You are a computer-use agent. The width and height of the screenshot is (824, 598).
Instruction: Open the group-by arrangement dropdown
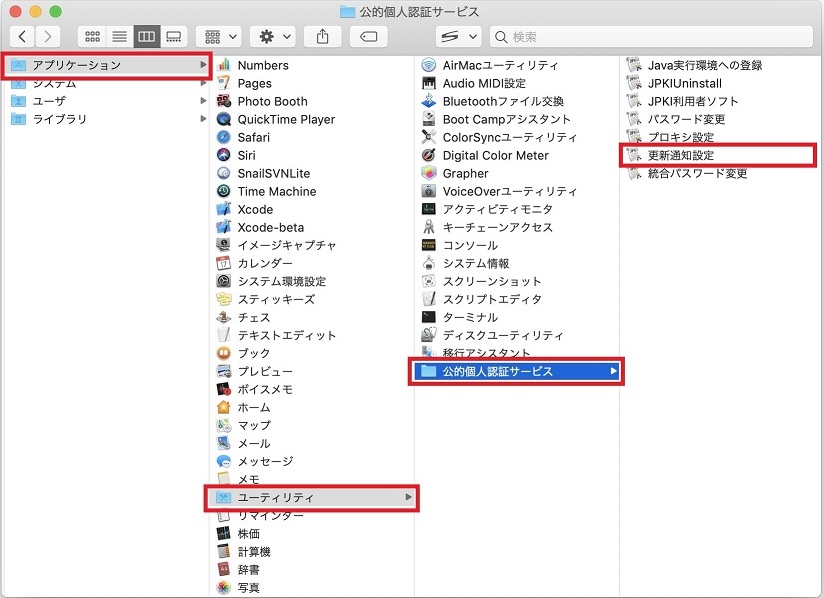219,37
